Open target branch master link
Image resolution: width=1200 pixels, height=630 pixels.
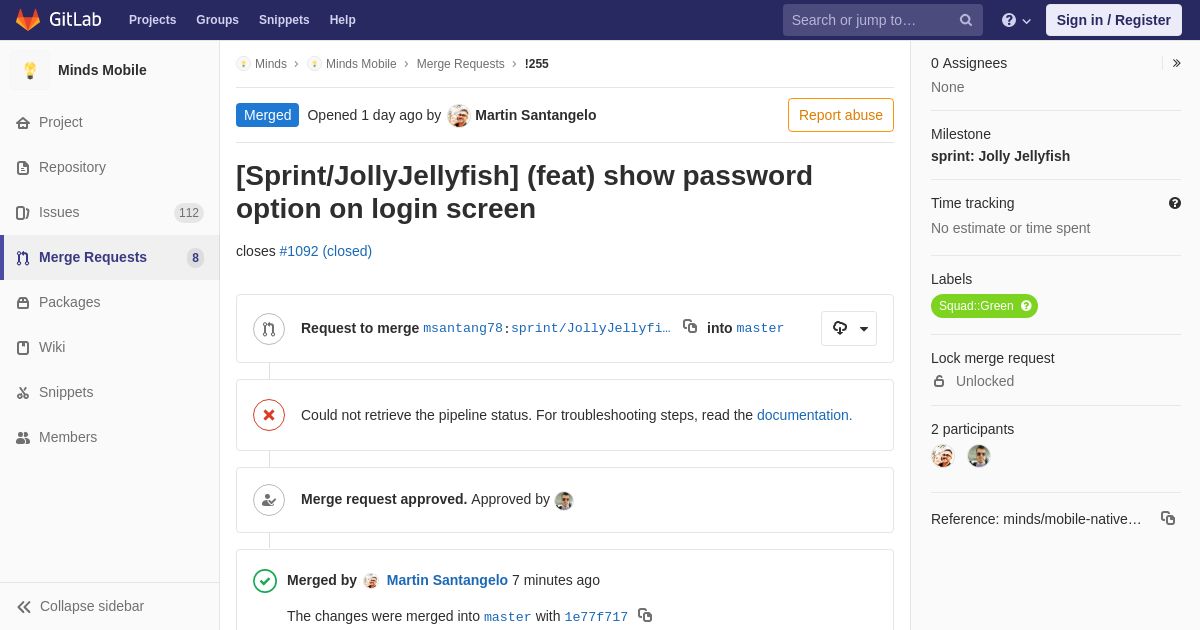760,328
